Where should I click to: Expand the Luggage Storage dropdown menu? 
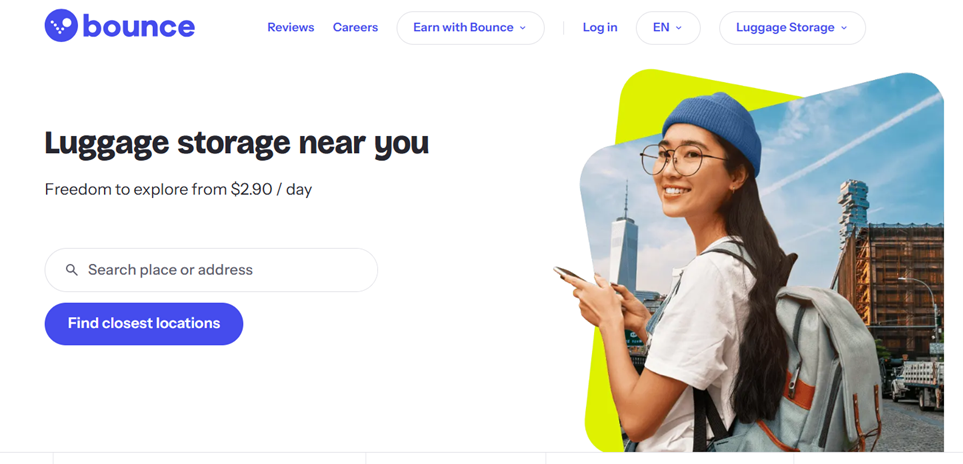(x=792, y=28)
